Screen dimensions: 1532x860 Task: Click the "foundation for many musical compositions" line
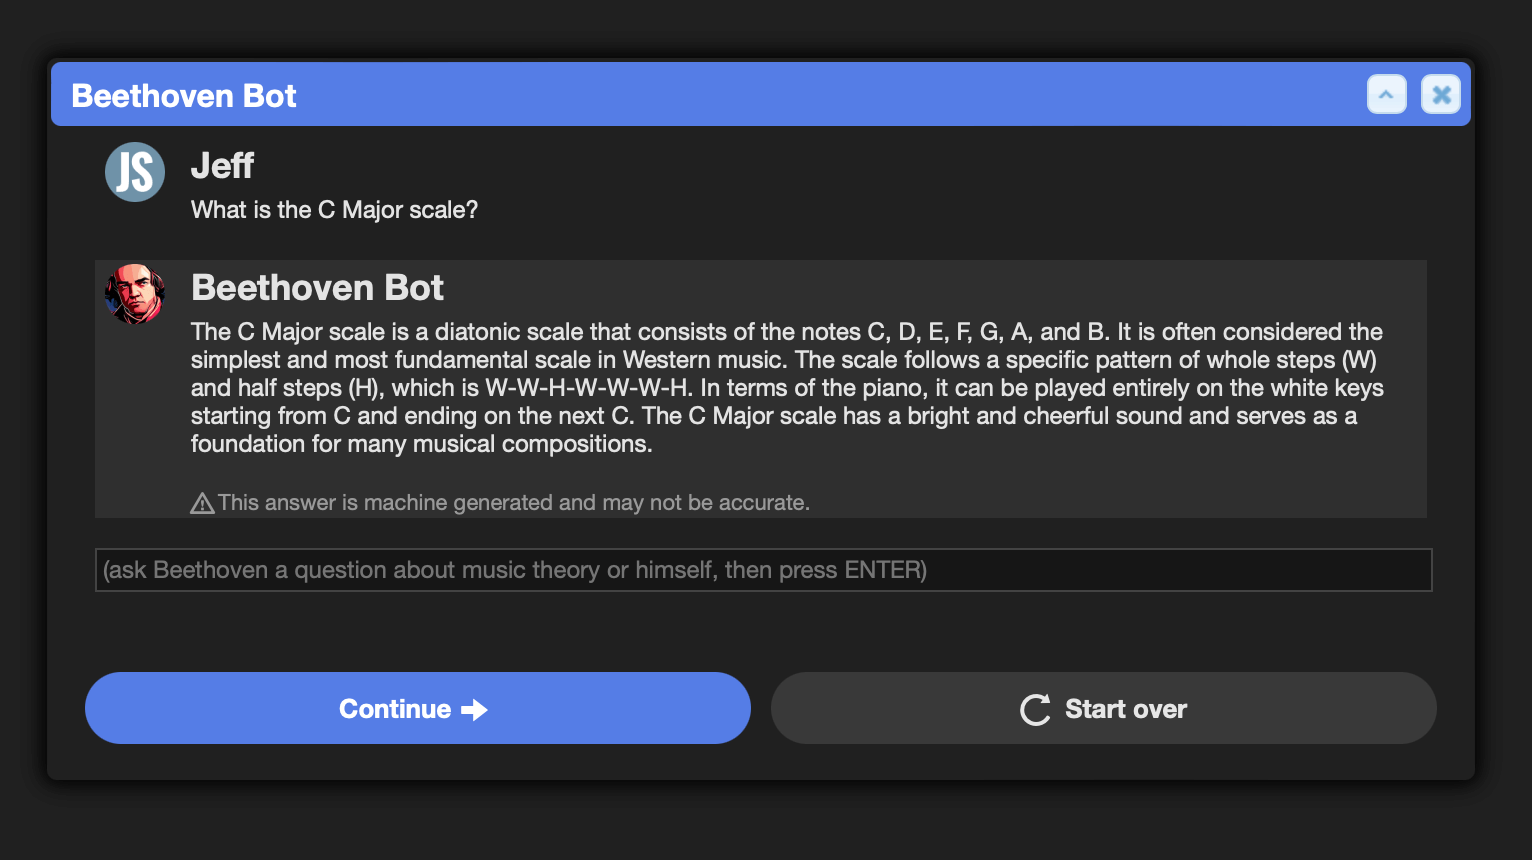[x=421, y=444]
